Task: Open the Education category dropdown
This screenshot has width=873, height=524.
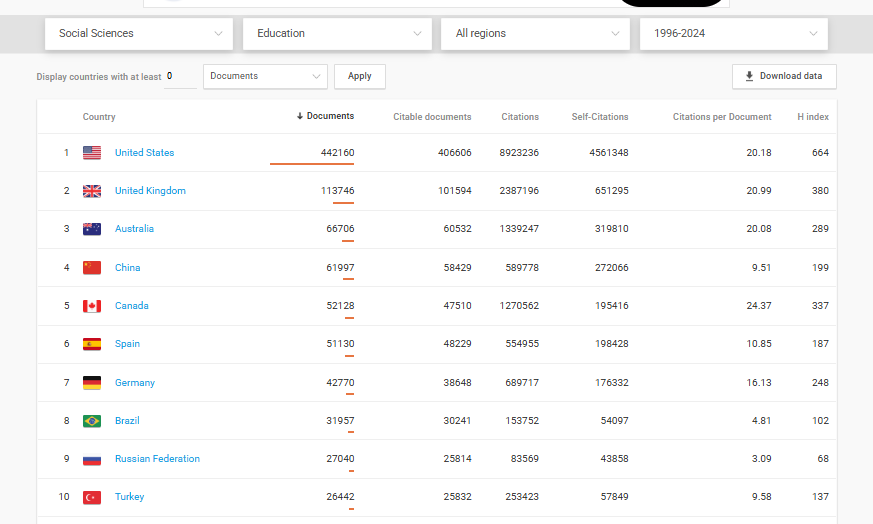Action: click(x=337, y=33)
